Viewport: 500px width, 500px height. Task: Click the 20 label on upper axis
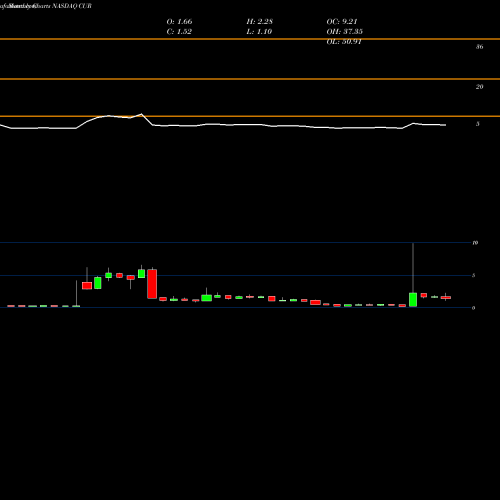479,87
